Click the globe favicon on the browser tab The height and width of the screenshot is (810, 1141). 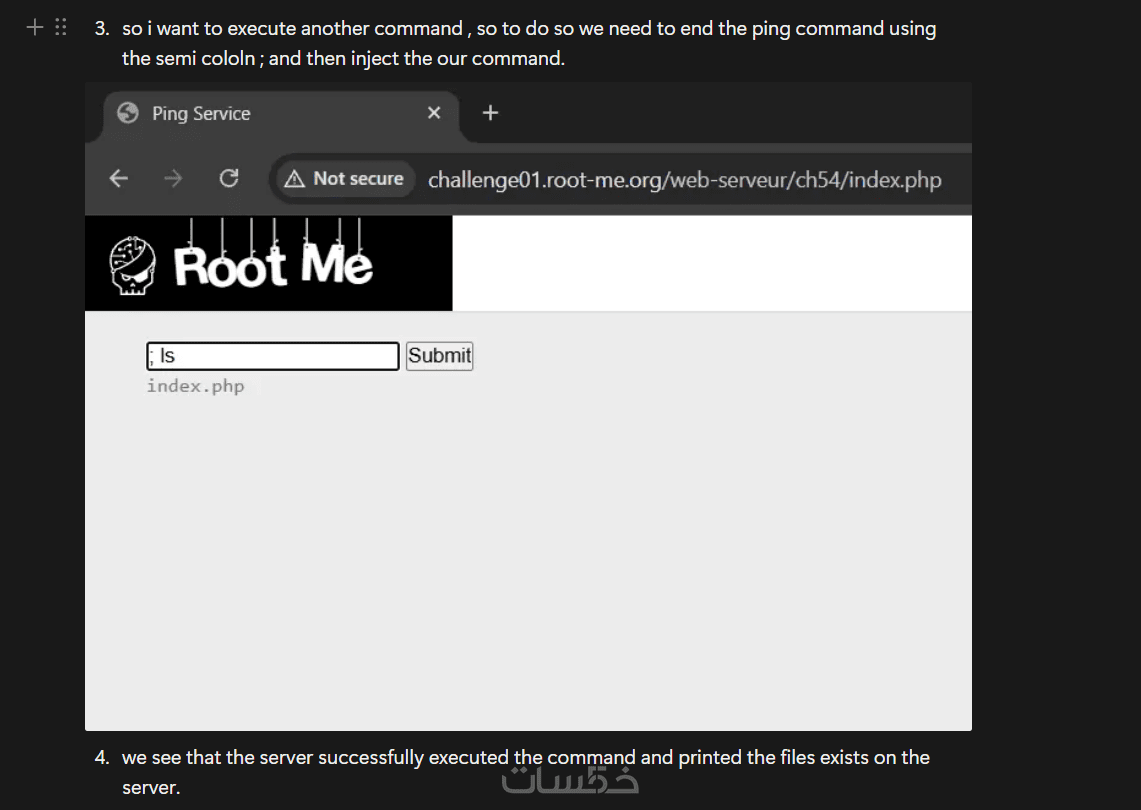pyautogui.click(x=128, y=113)
